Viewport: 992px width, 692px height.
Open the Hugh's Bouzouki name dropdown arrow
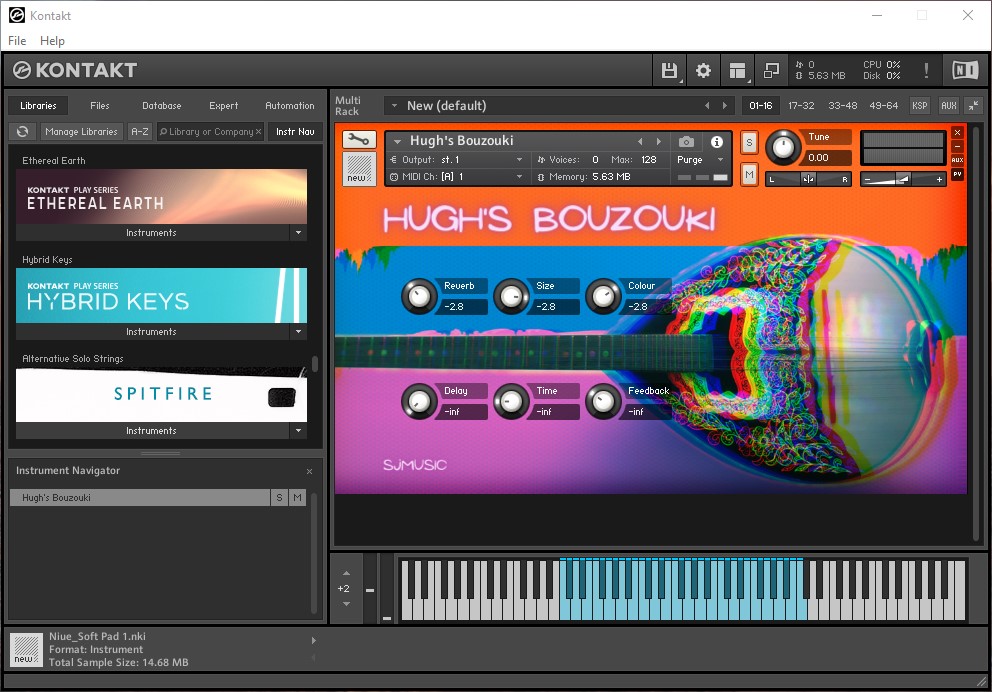(397, 142)
